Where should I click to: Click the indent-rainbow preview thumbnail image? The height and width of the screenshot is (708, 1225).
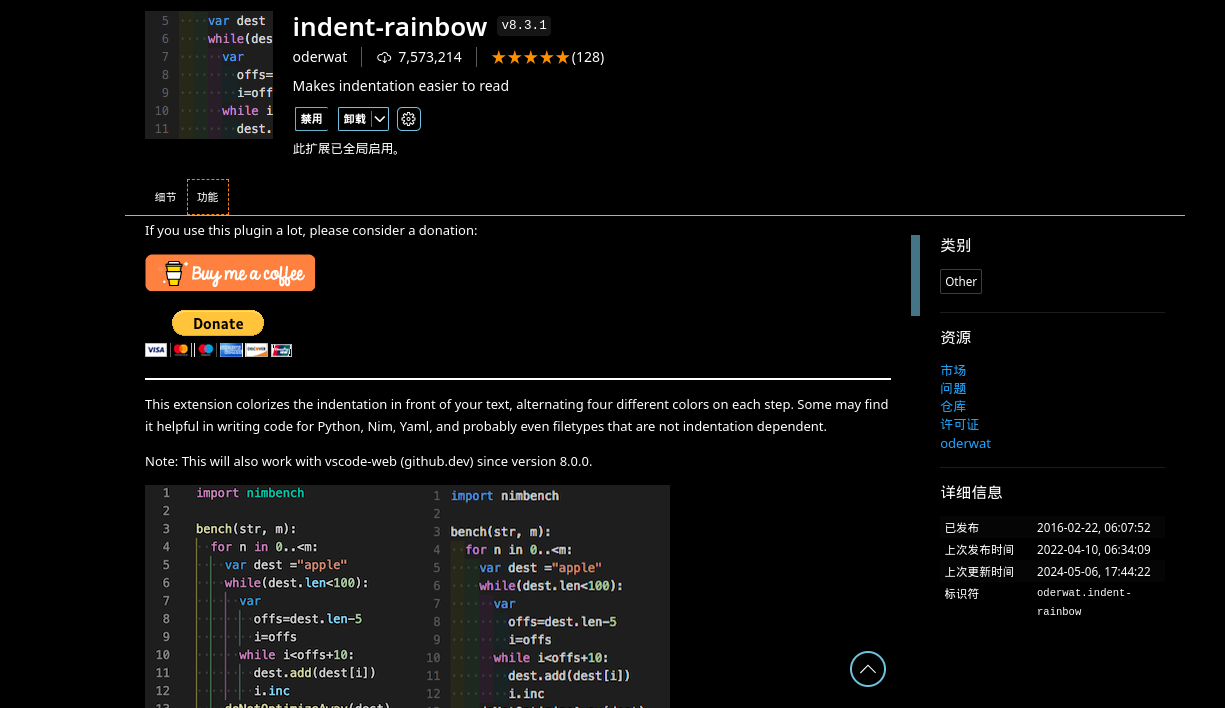208,74
